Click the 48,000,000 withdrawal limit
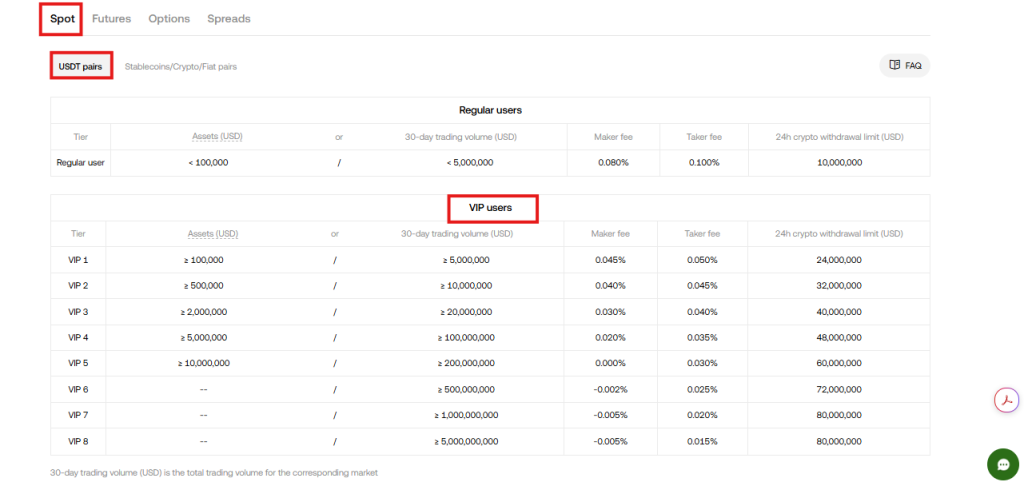This screenshot has width=1024, height=482. (839, 338)
